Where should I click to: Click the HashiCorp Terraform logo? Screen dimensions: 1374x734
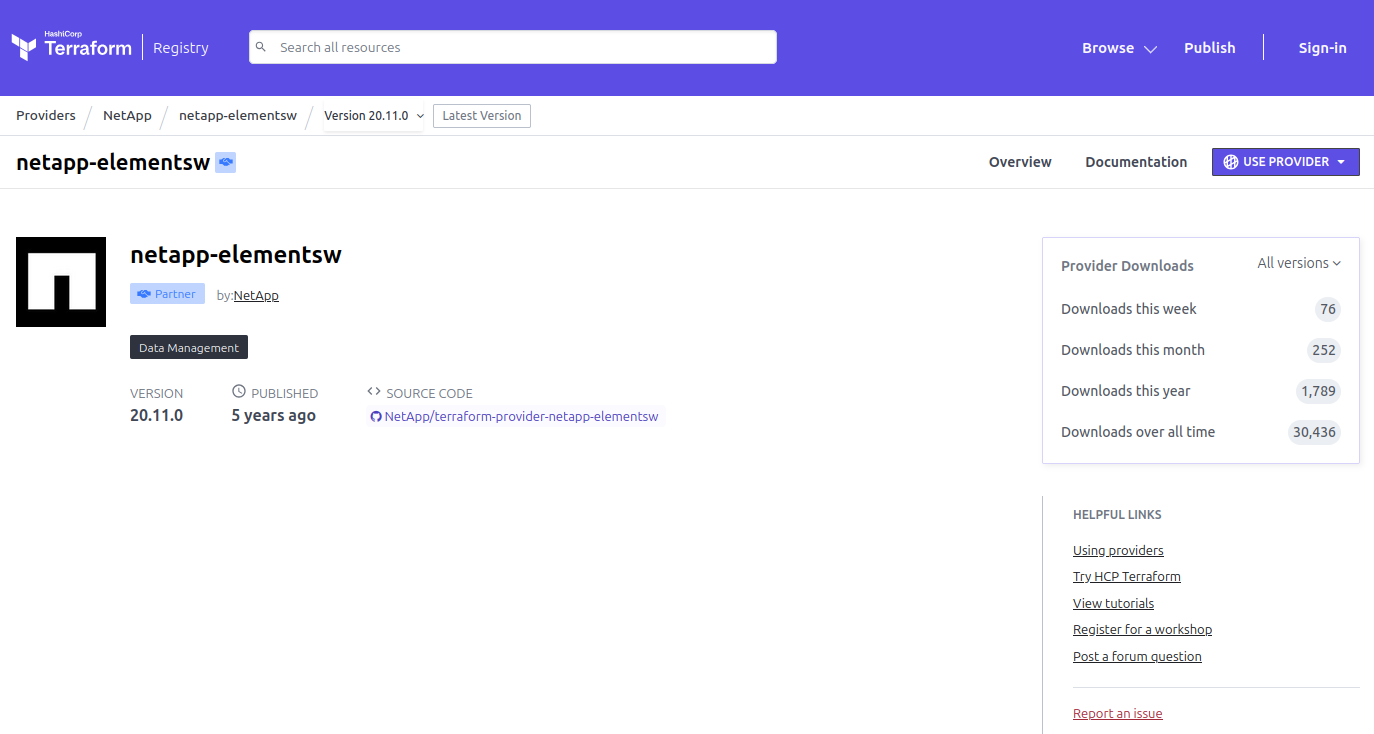[x=71, y=46]
